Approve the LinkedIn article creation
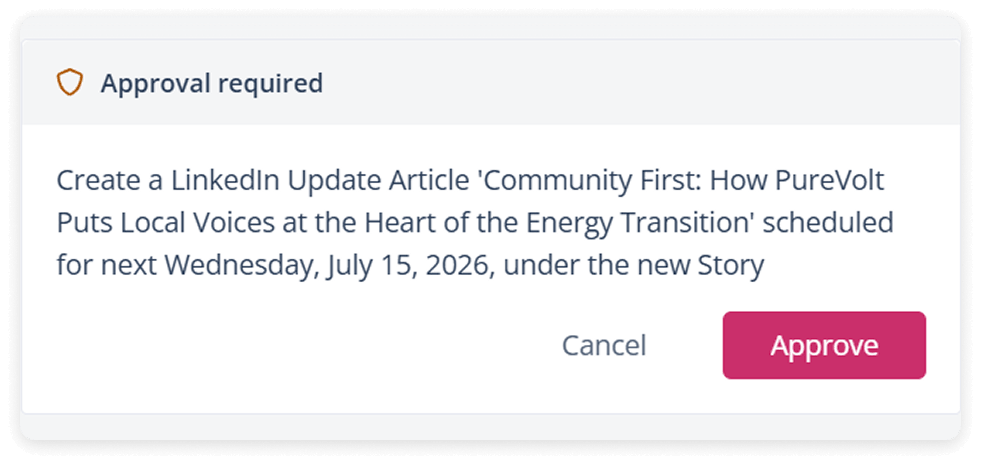The height and width of the screenshot is (464, 981). pyautogui.click(x=824, y=345)
